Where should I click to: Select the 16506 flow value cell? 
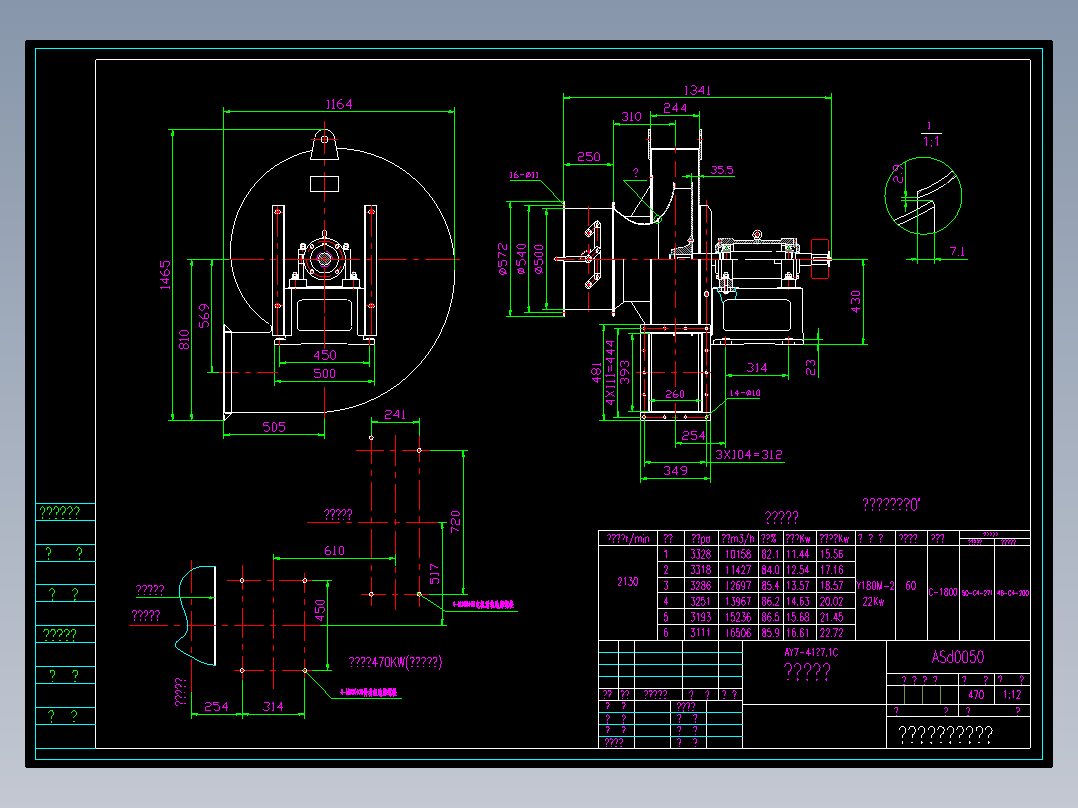coord(738,633)
